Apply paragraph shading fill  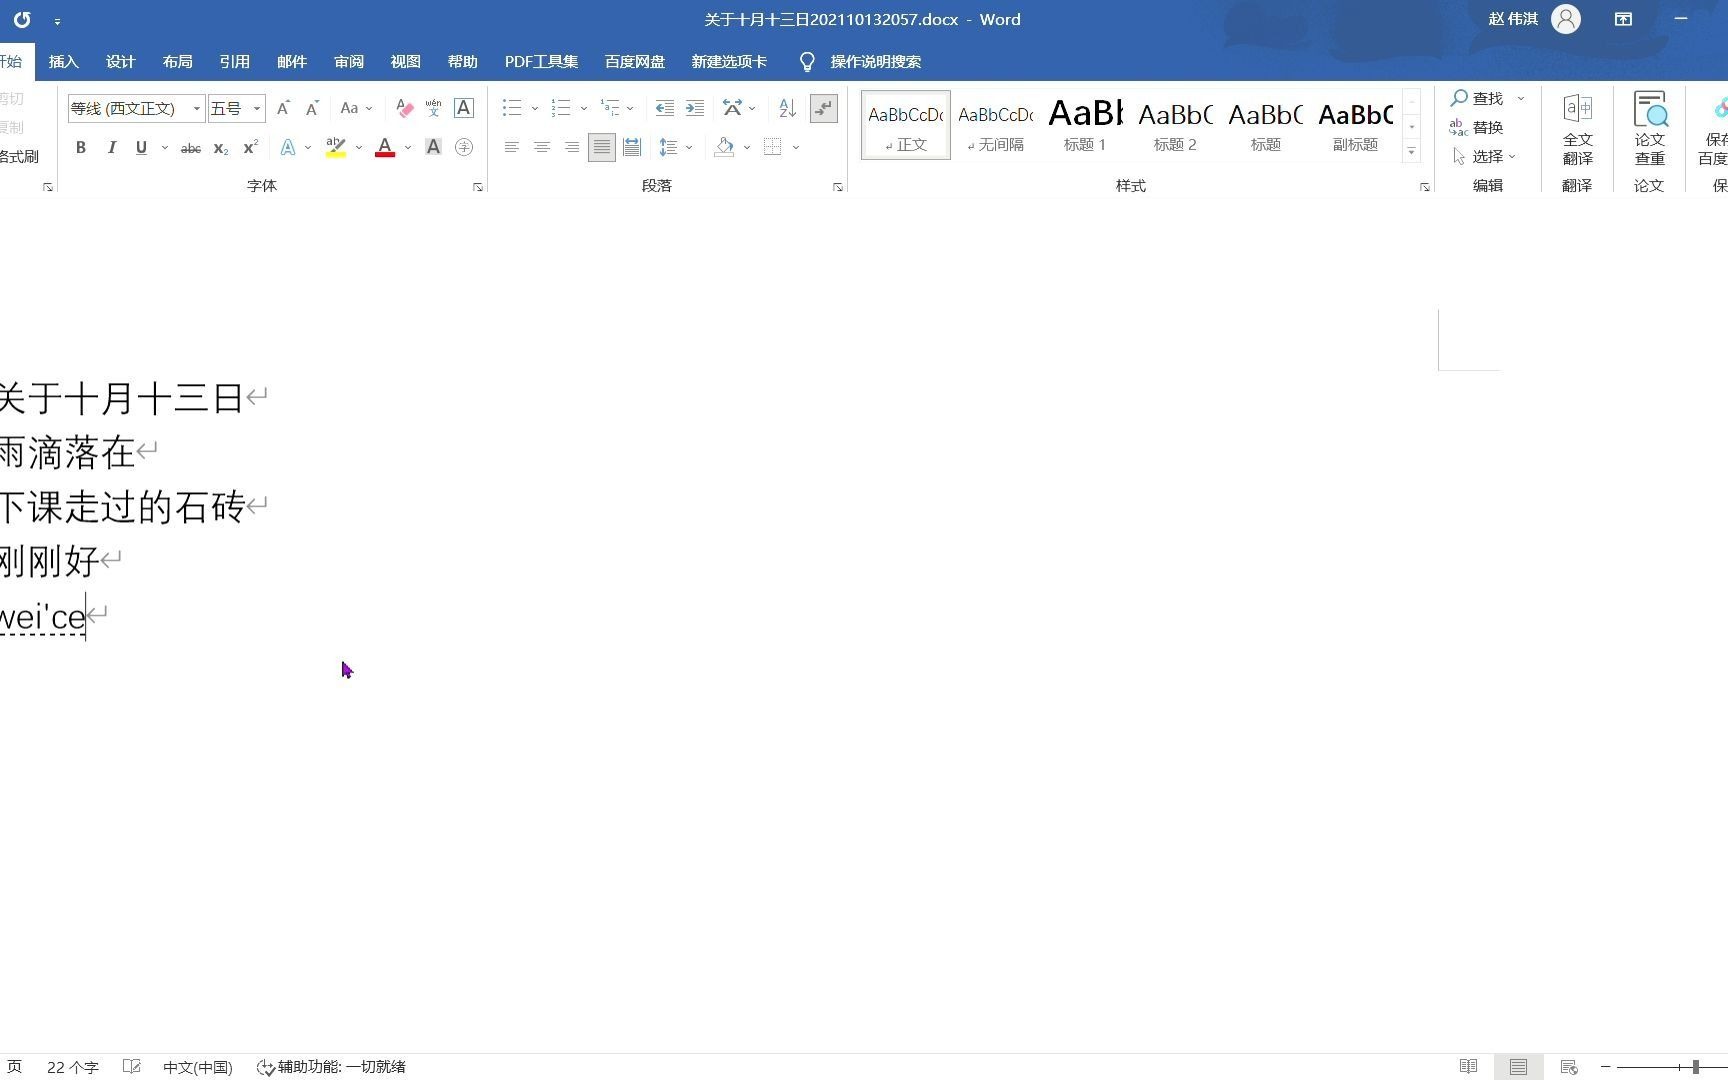tap(725, 147)
